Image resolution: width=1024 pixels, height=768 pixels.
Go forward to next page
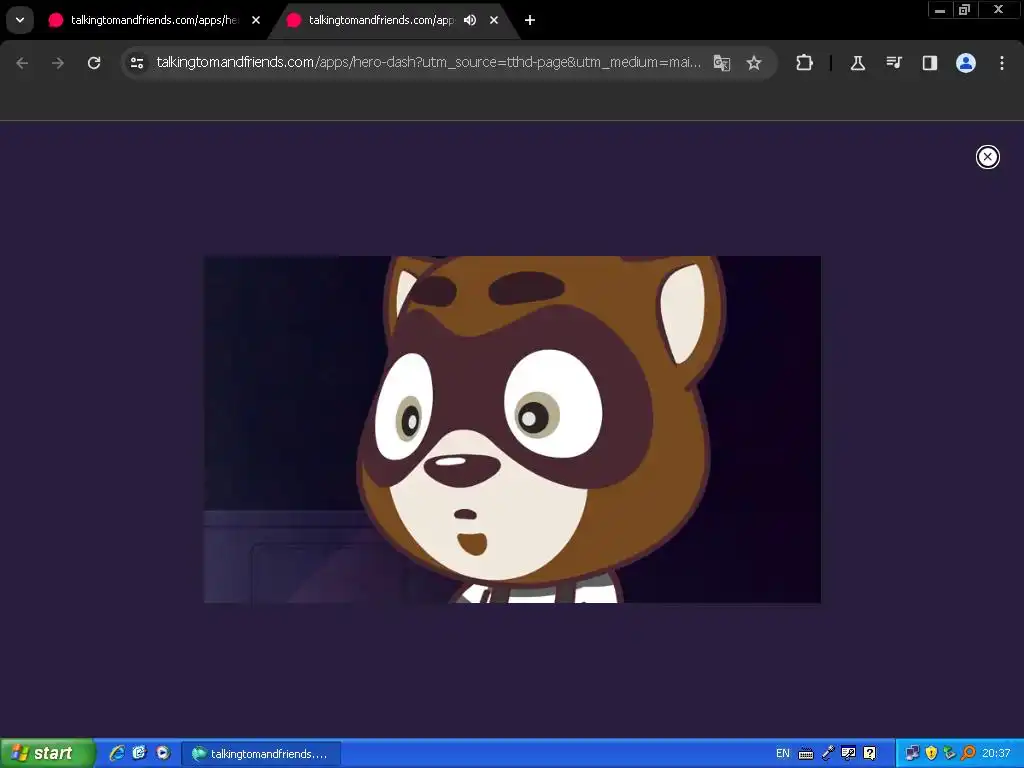[58, 63]
